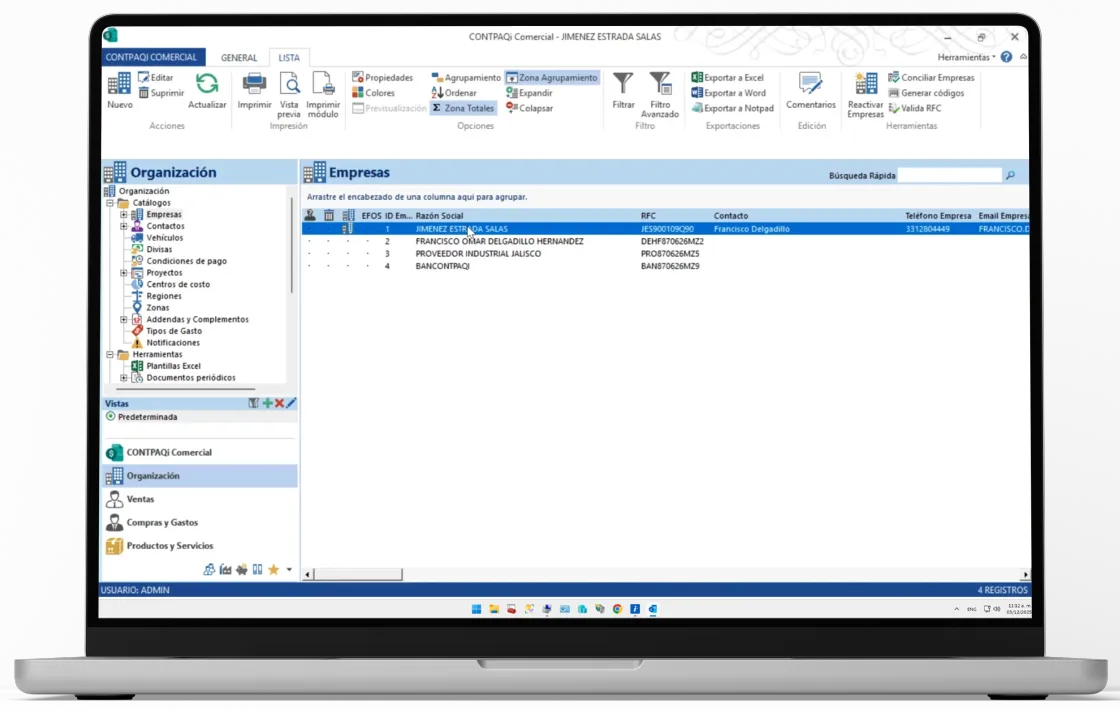
Task: Click the quick search magnifier icon
Action: click(1010, 175)
